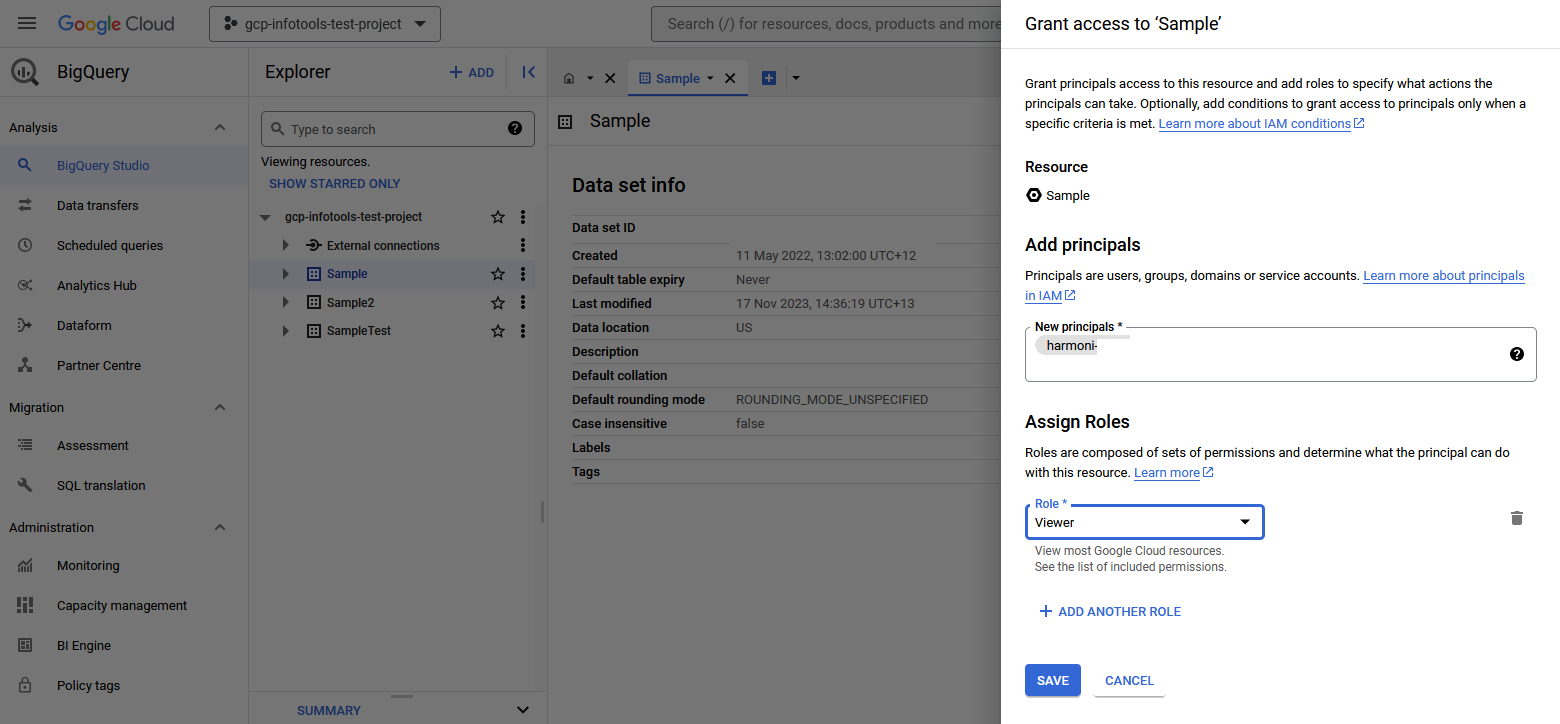Click the Assessment list icon
The image size is (1560, 724).
(x=25, y=445)
